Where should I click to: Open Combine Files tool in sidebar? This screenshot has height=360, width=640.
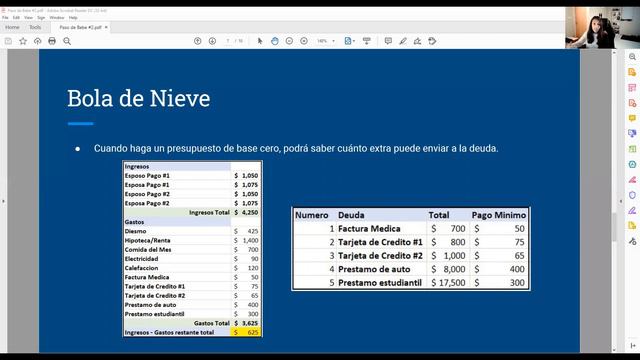tap(632, 133)
